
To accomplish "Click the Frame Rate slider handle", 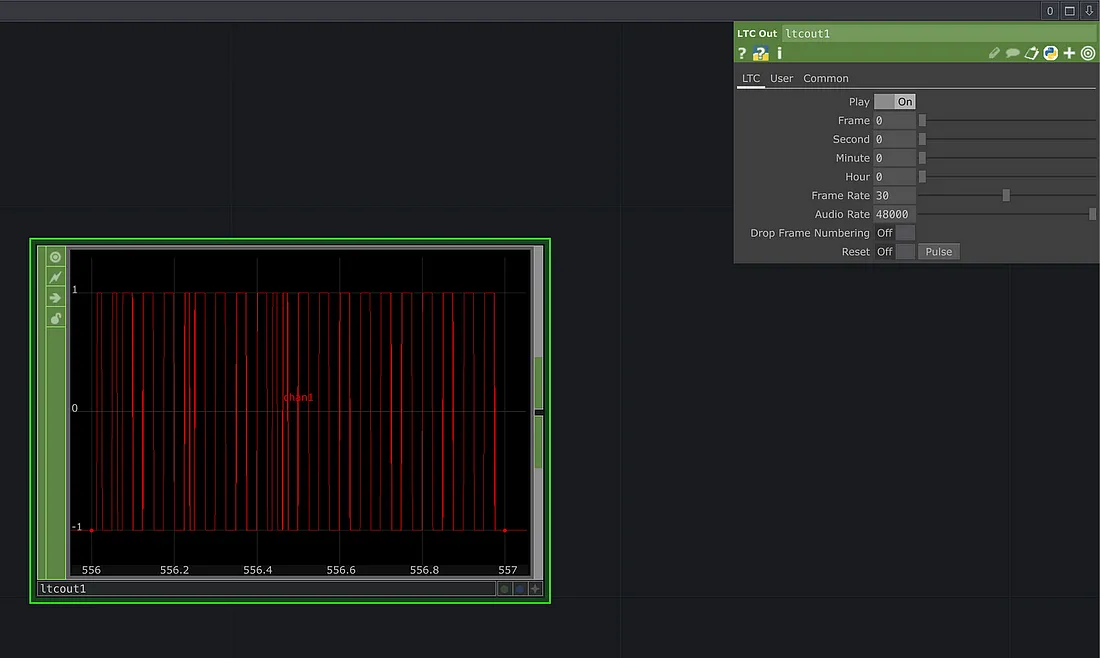I will point(1006,196).
